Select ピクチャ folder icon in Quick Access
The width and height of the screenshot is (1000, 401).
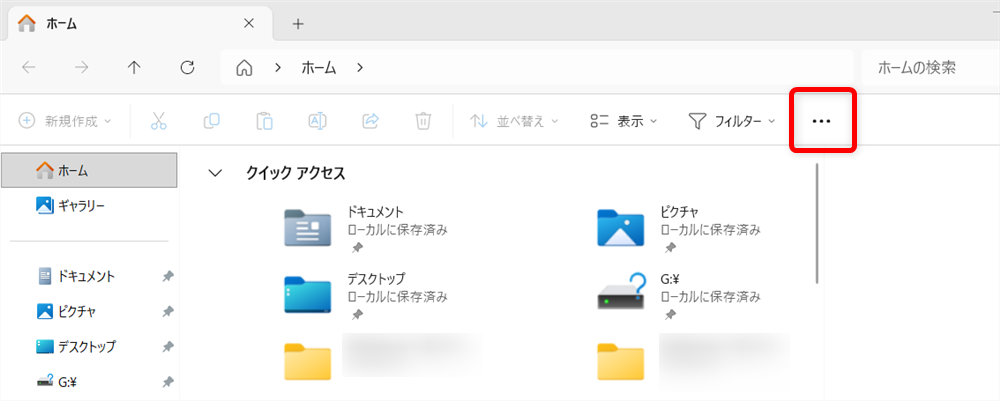621,228
